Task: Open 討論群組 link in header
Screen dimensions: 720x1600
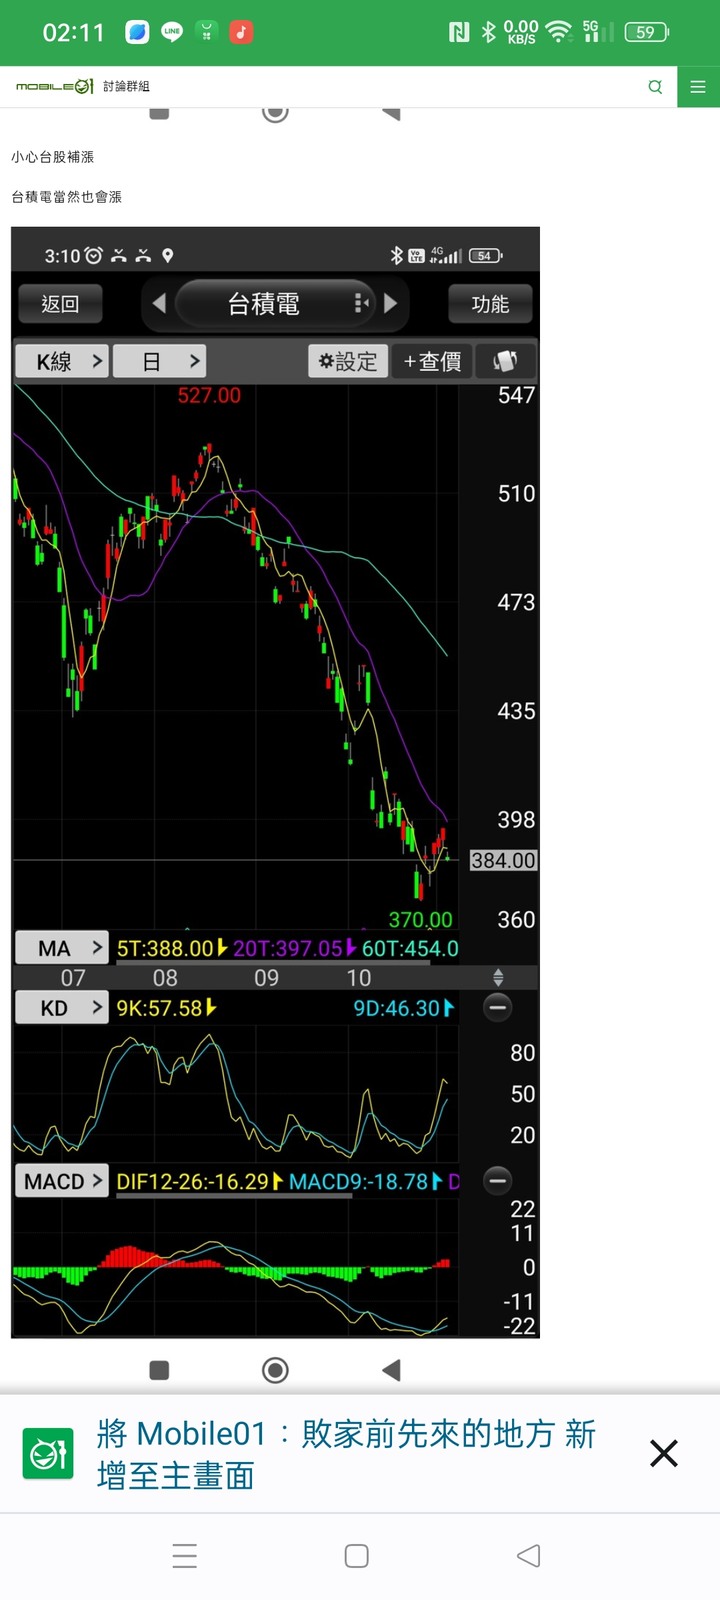Action: tap(127, 87)
